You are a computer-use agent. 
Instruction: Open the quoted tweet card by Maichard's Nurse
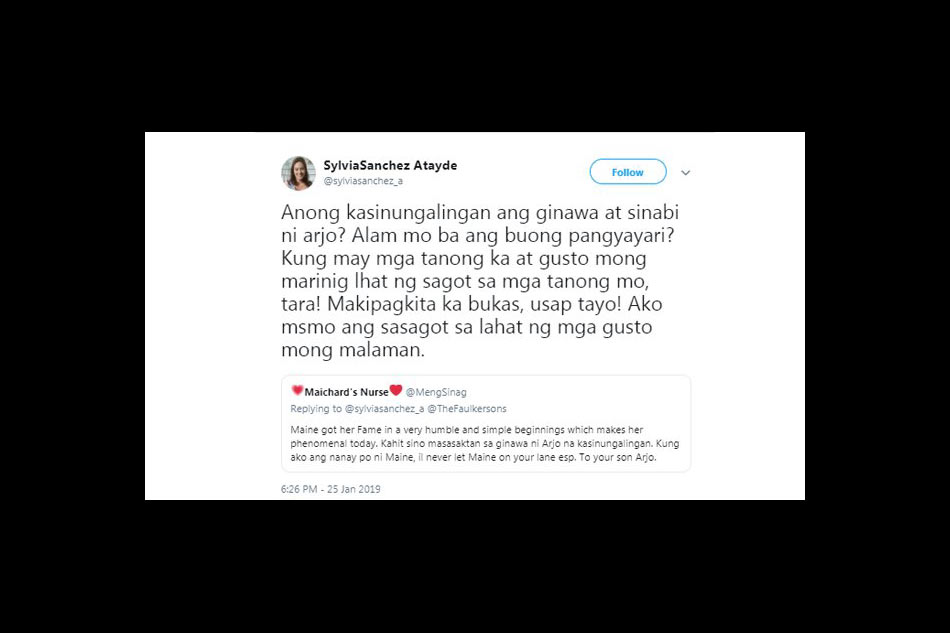click(486, 423)
